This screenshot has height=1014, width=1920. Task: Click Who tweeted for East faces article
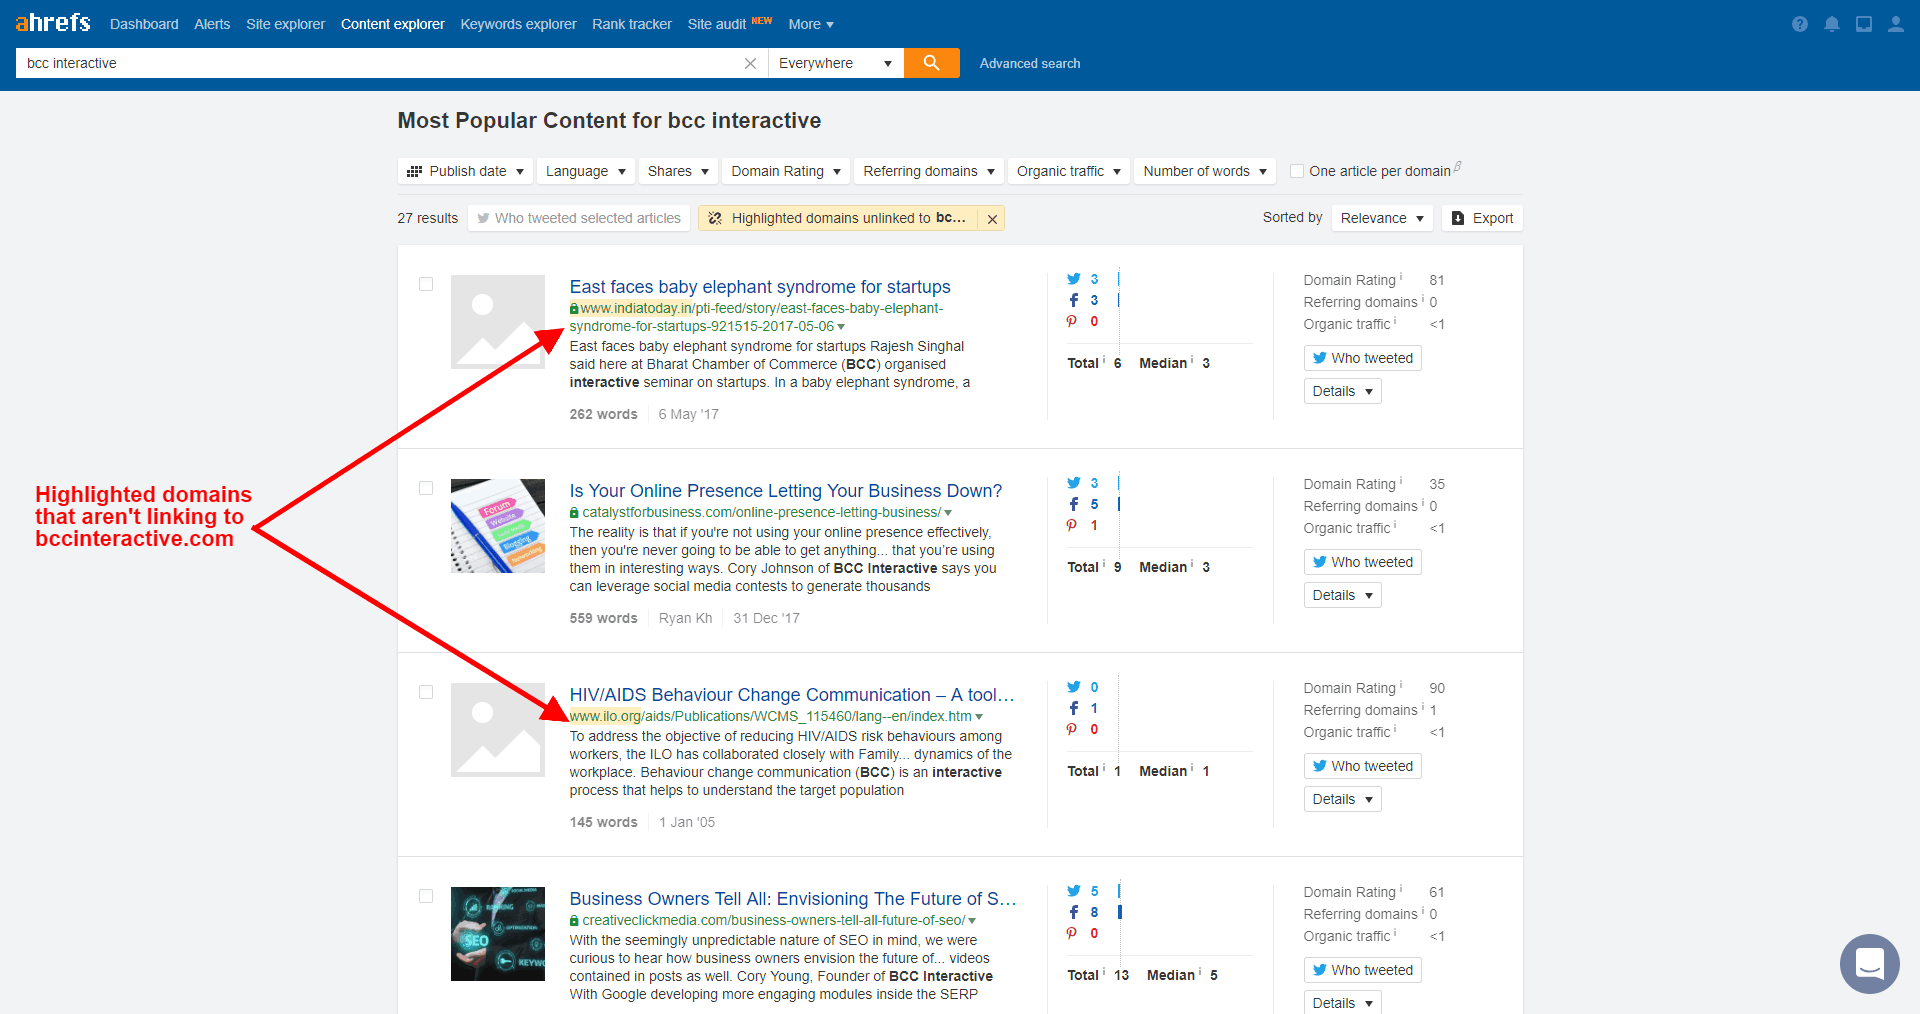[x=1362, y=358]
